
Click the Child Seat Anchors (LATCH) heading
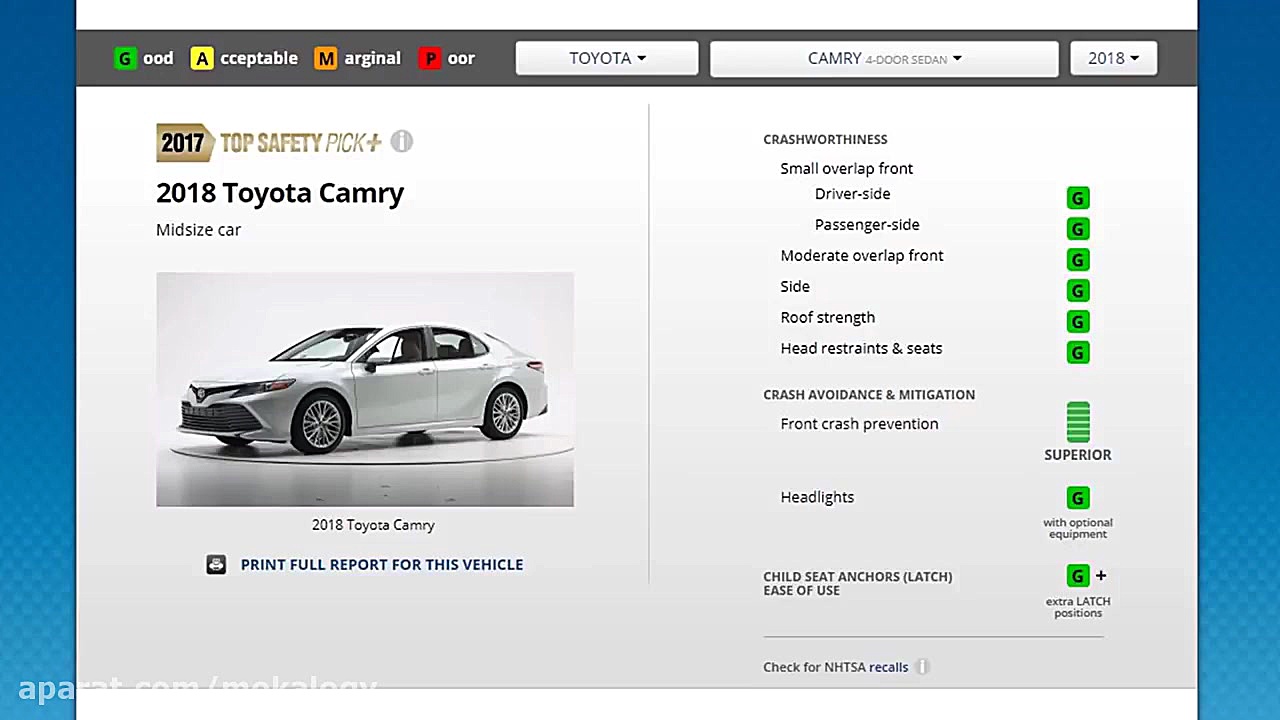tap(858, 584)
